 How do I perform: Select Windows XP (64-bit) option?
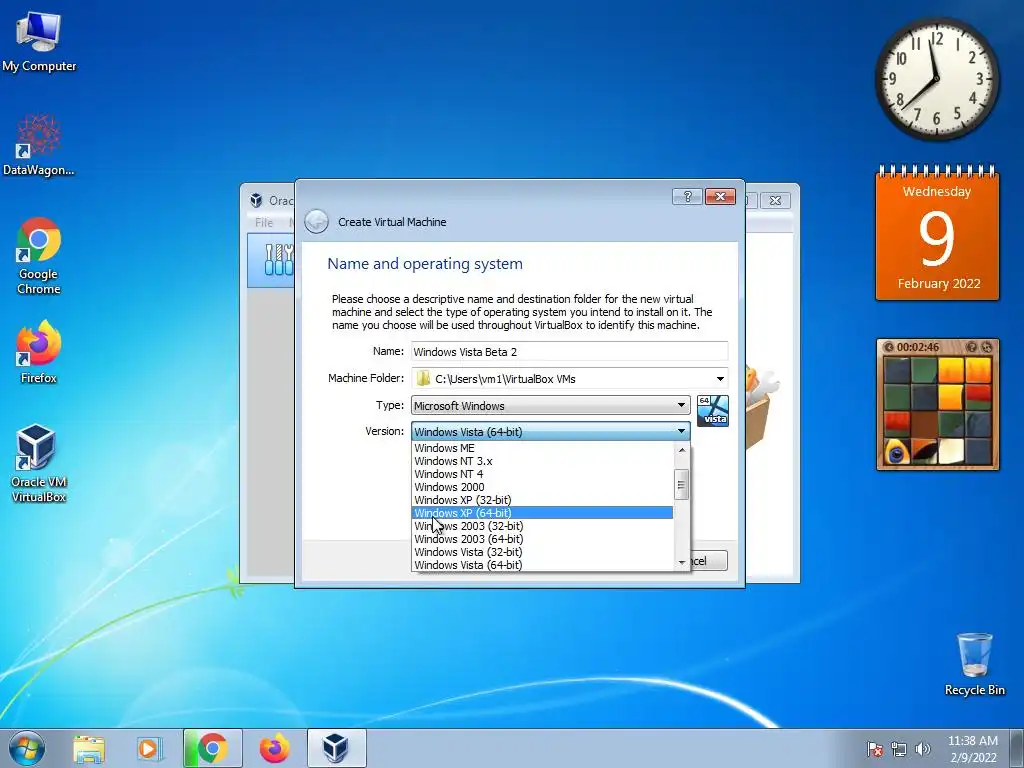[x=543, y=513]
